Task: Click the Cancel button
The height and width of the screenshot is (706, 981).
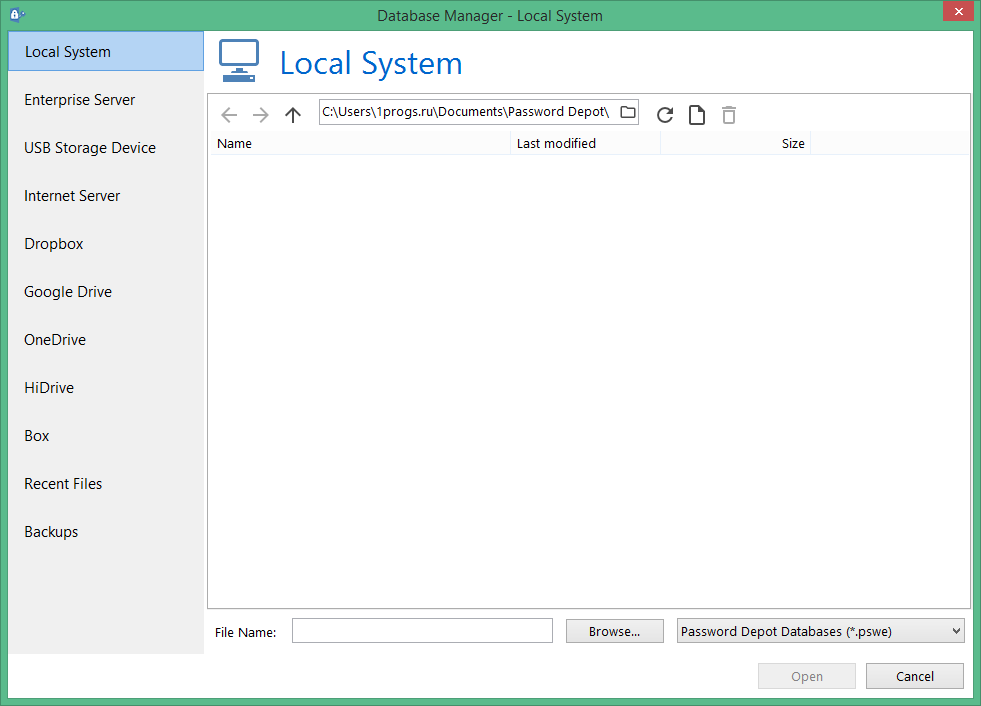Action: pos(914,677)
